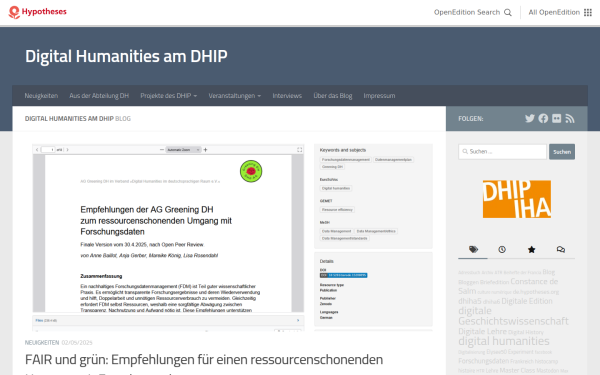Open the Impressum menu item
The image size is (600, 375).
(379, 96)
